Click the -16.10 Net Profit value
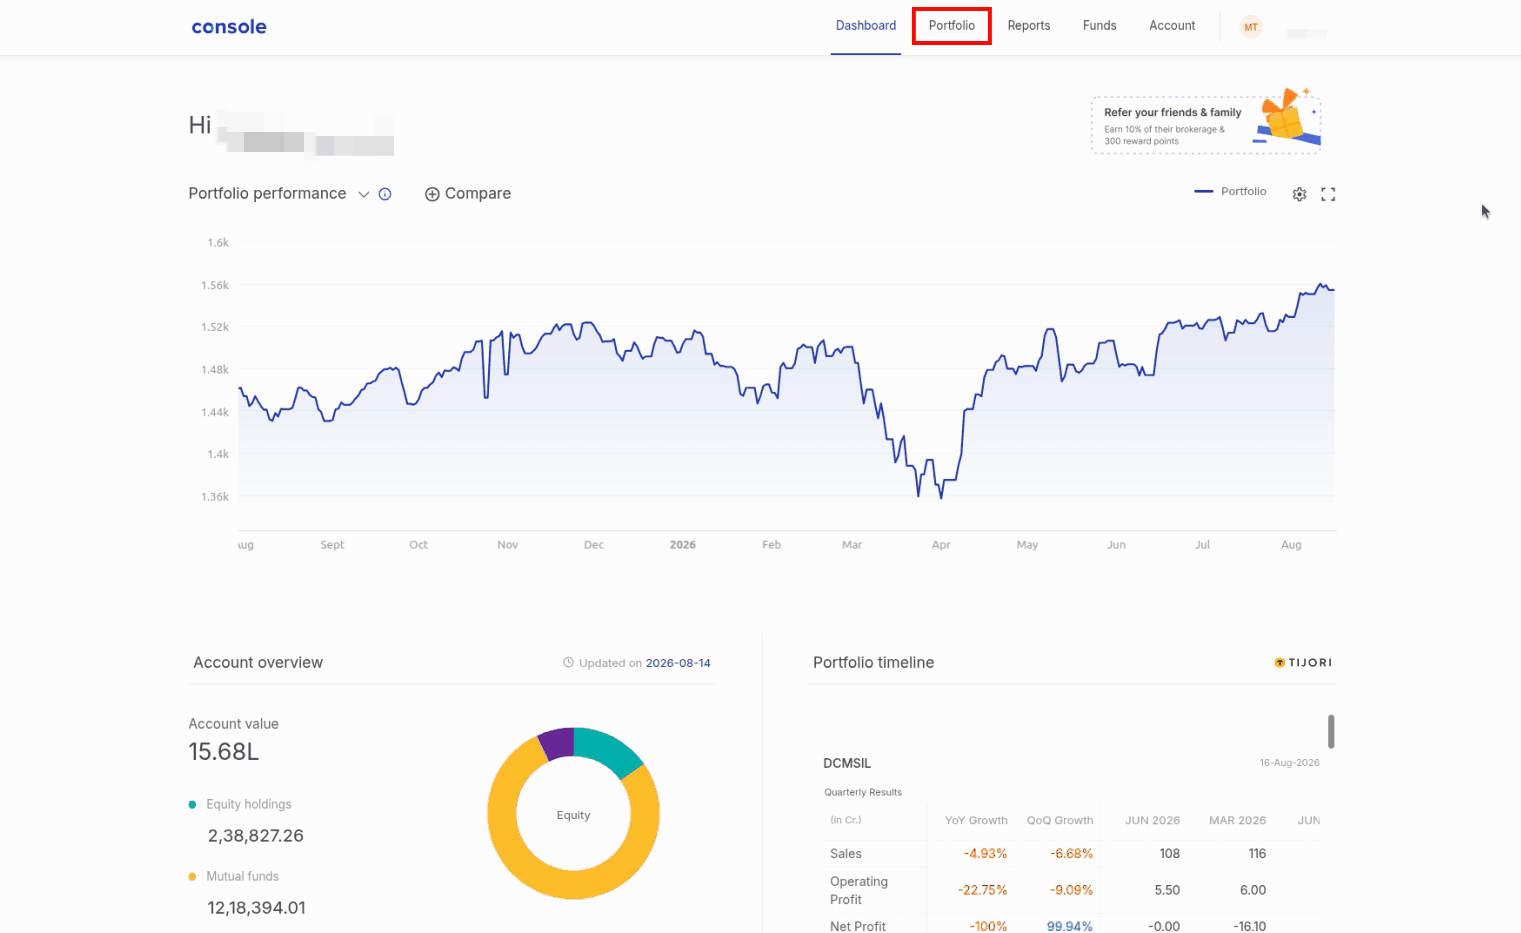Viewport: 1521px width, 933px height. pyautogui.click(x=1250, y=927)
